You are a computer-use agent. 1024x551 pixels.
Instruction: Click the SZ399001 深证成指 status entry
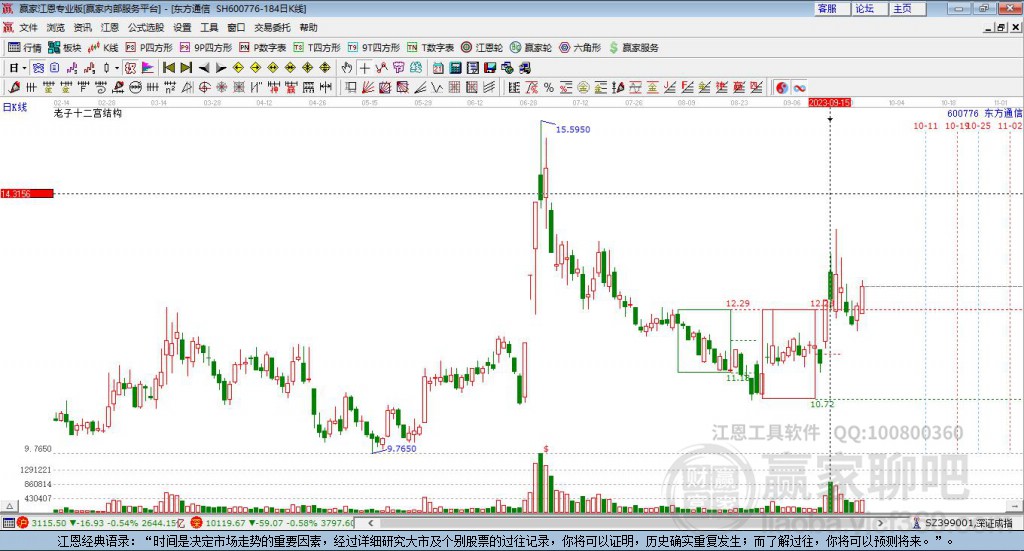963,523
